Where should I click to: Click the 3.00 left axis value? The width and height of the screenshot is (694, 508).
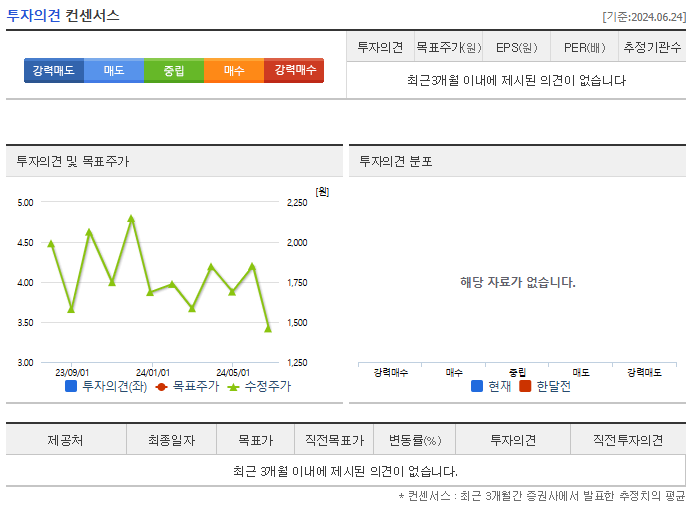click(25, 362)
